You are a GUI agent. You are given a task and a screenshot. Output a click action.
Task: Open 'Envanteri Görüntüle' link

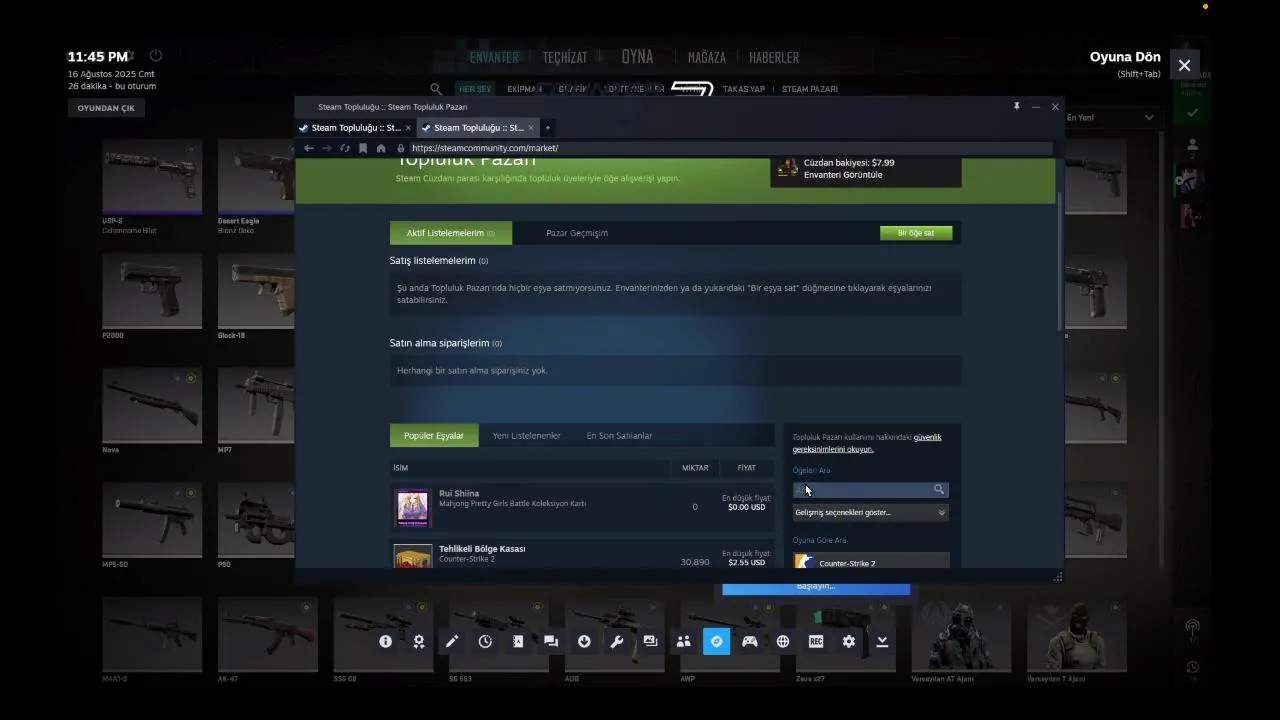pos(843,175)
